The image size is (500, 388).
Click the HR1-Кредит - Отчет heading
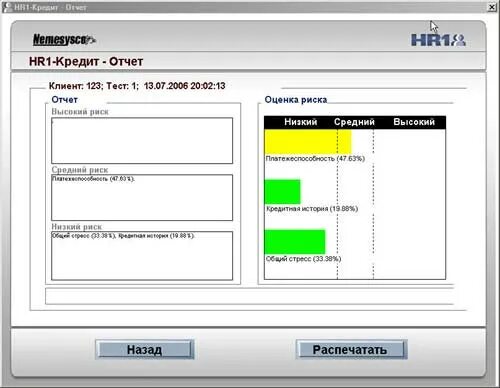click(x=86, y=61)
